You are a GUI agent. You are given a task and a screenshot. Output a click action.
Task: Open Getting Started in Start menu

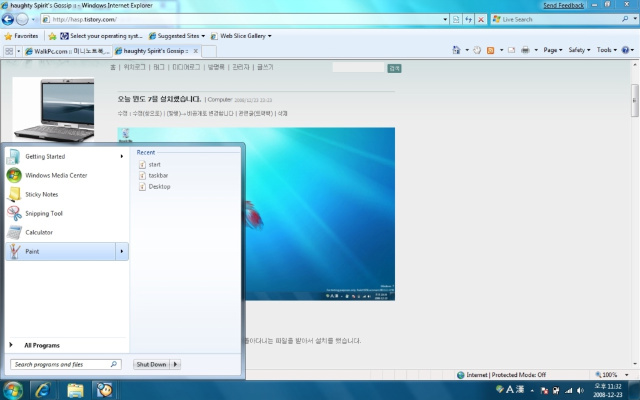pos(67,156)
